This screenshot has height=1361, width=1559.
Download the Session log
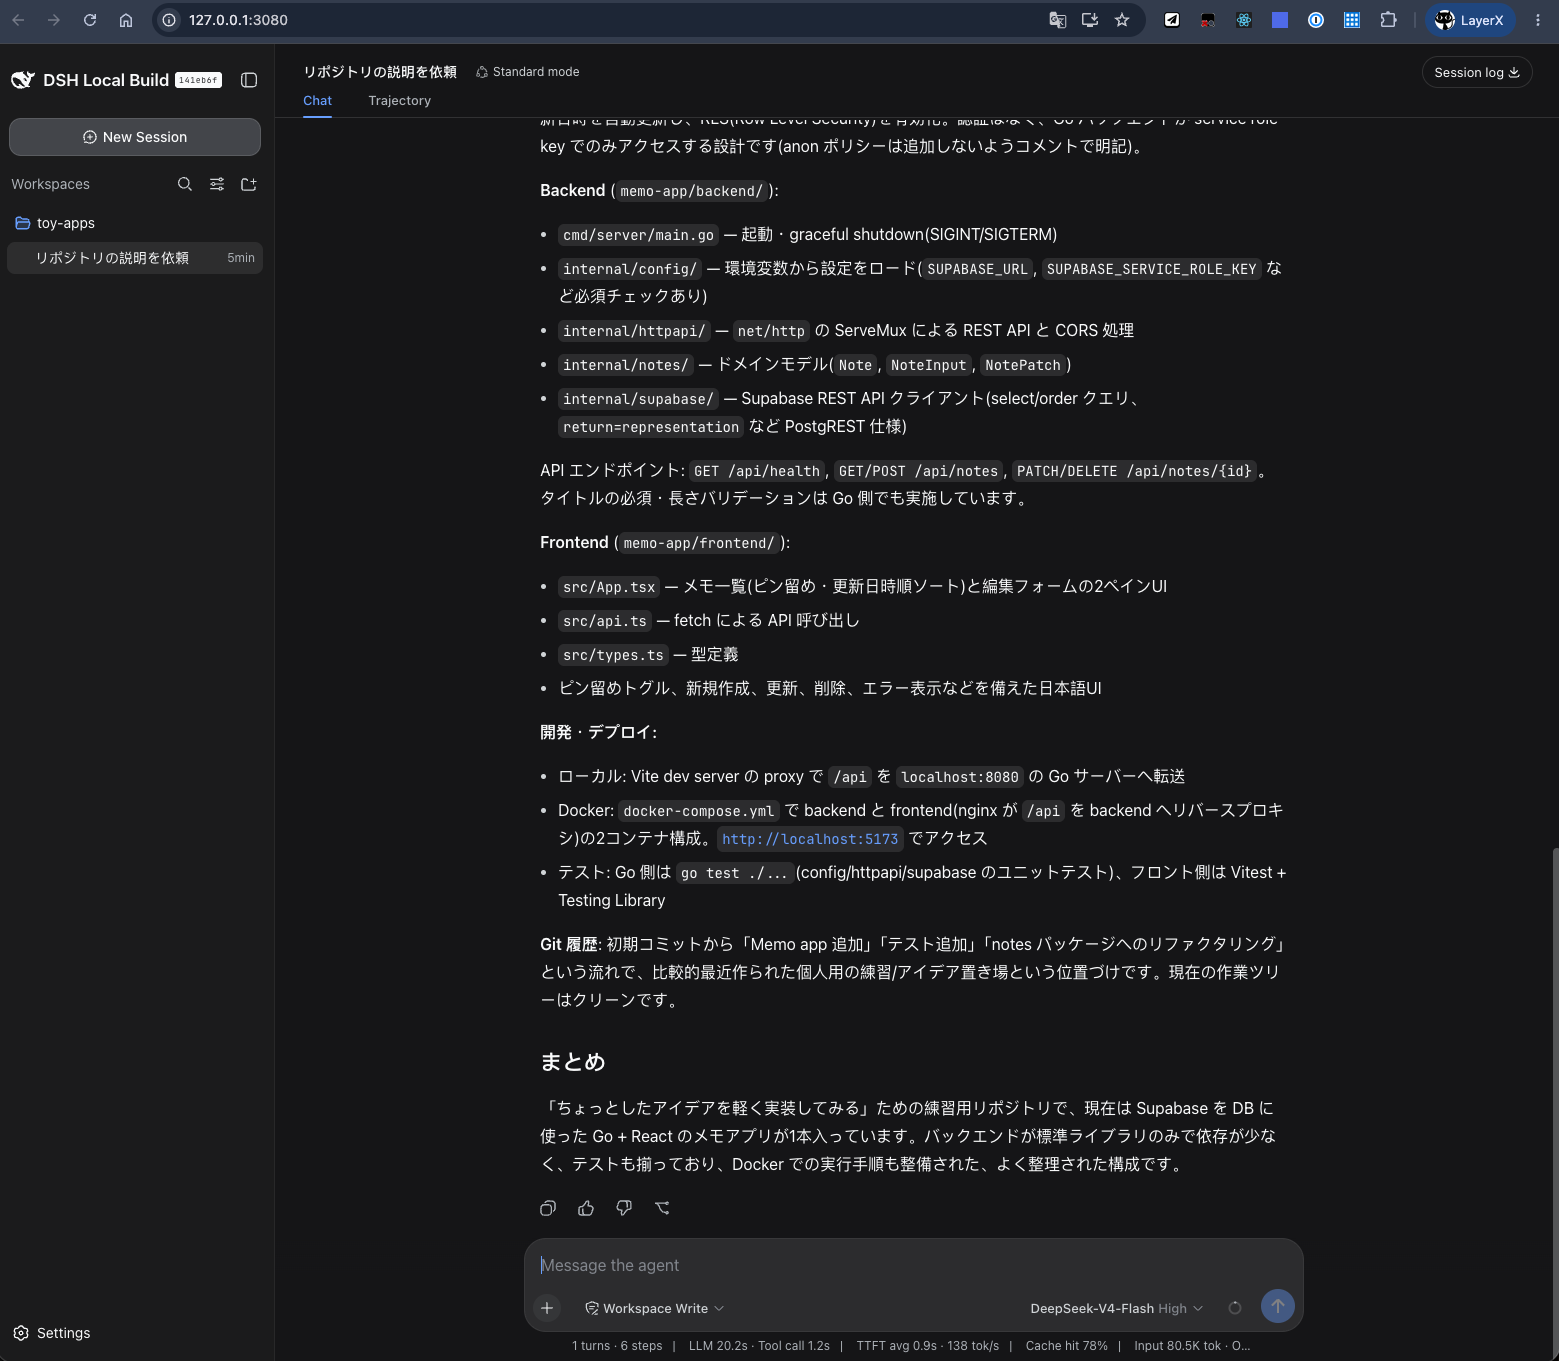click(1477, 72)
